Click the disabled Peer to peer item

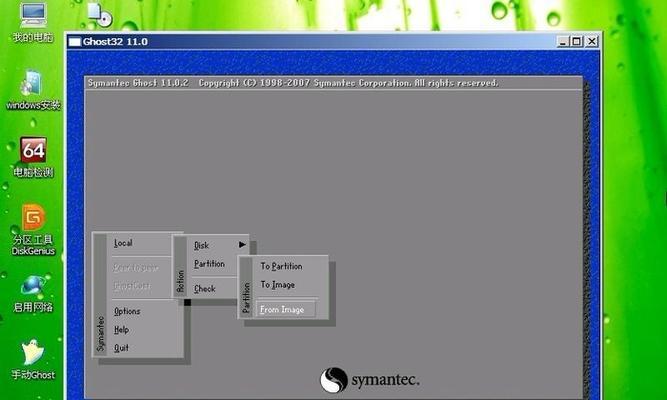136,268
